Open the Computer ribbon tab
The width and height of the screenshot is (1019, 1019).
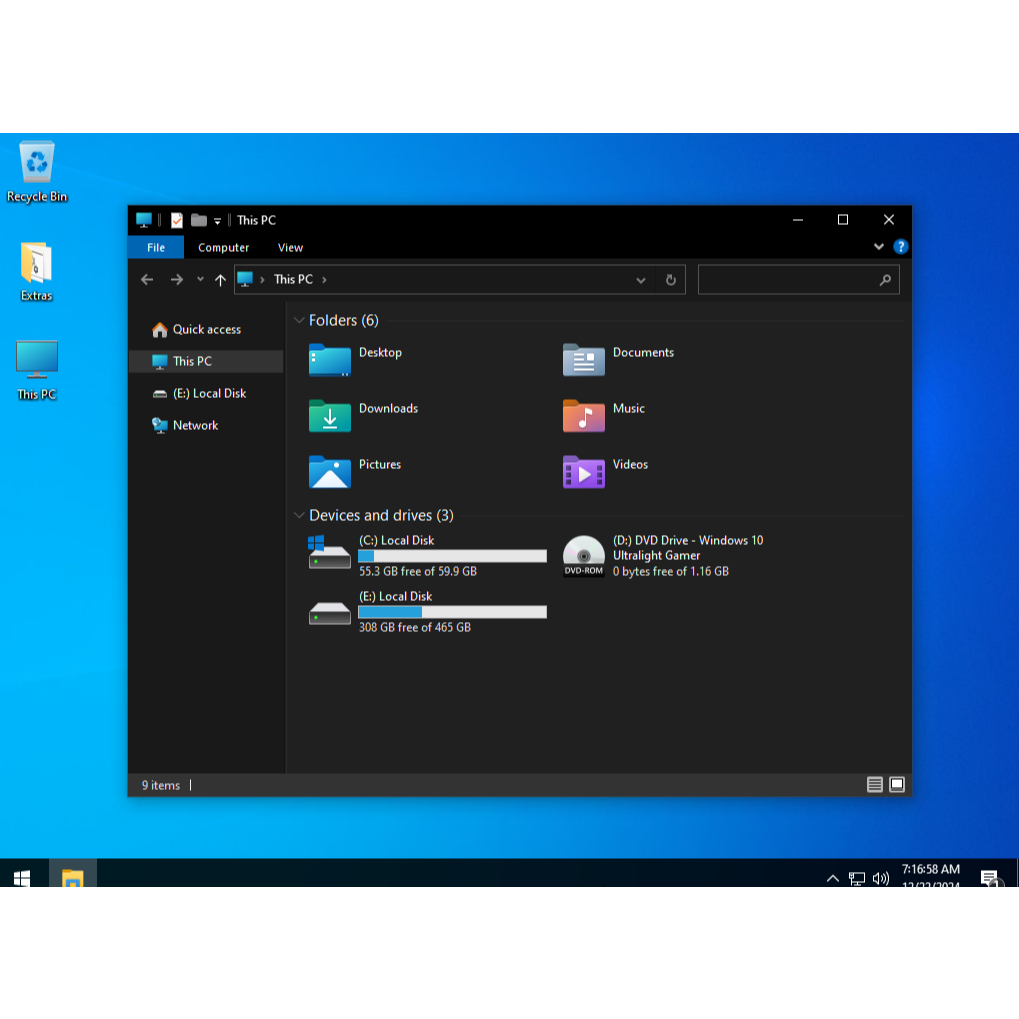(224, 248)
